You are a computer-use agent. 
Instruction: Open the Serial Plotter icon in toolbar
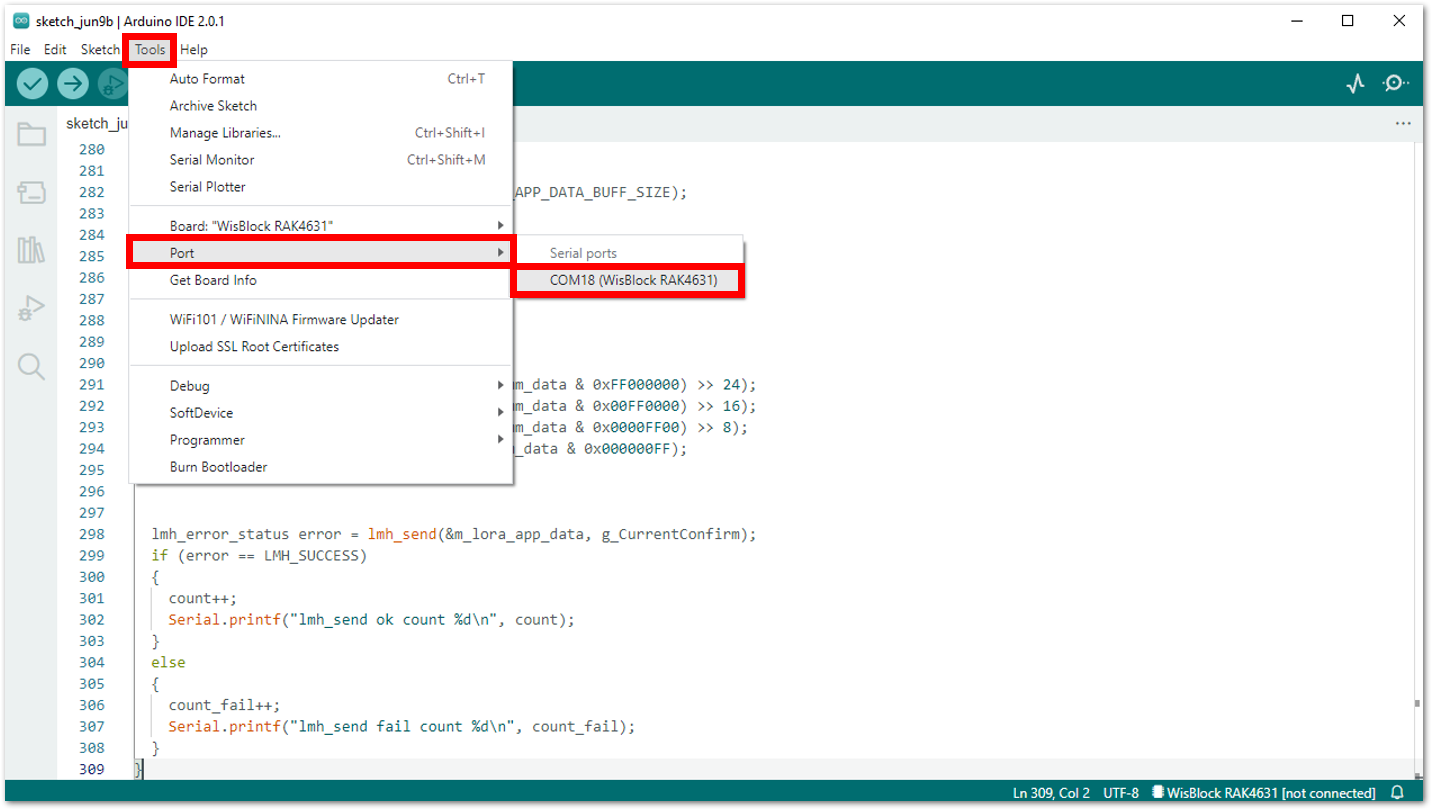1355,84
